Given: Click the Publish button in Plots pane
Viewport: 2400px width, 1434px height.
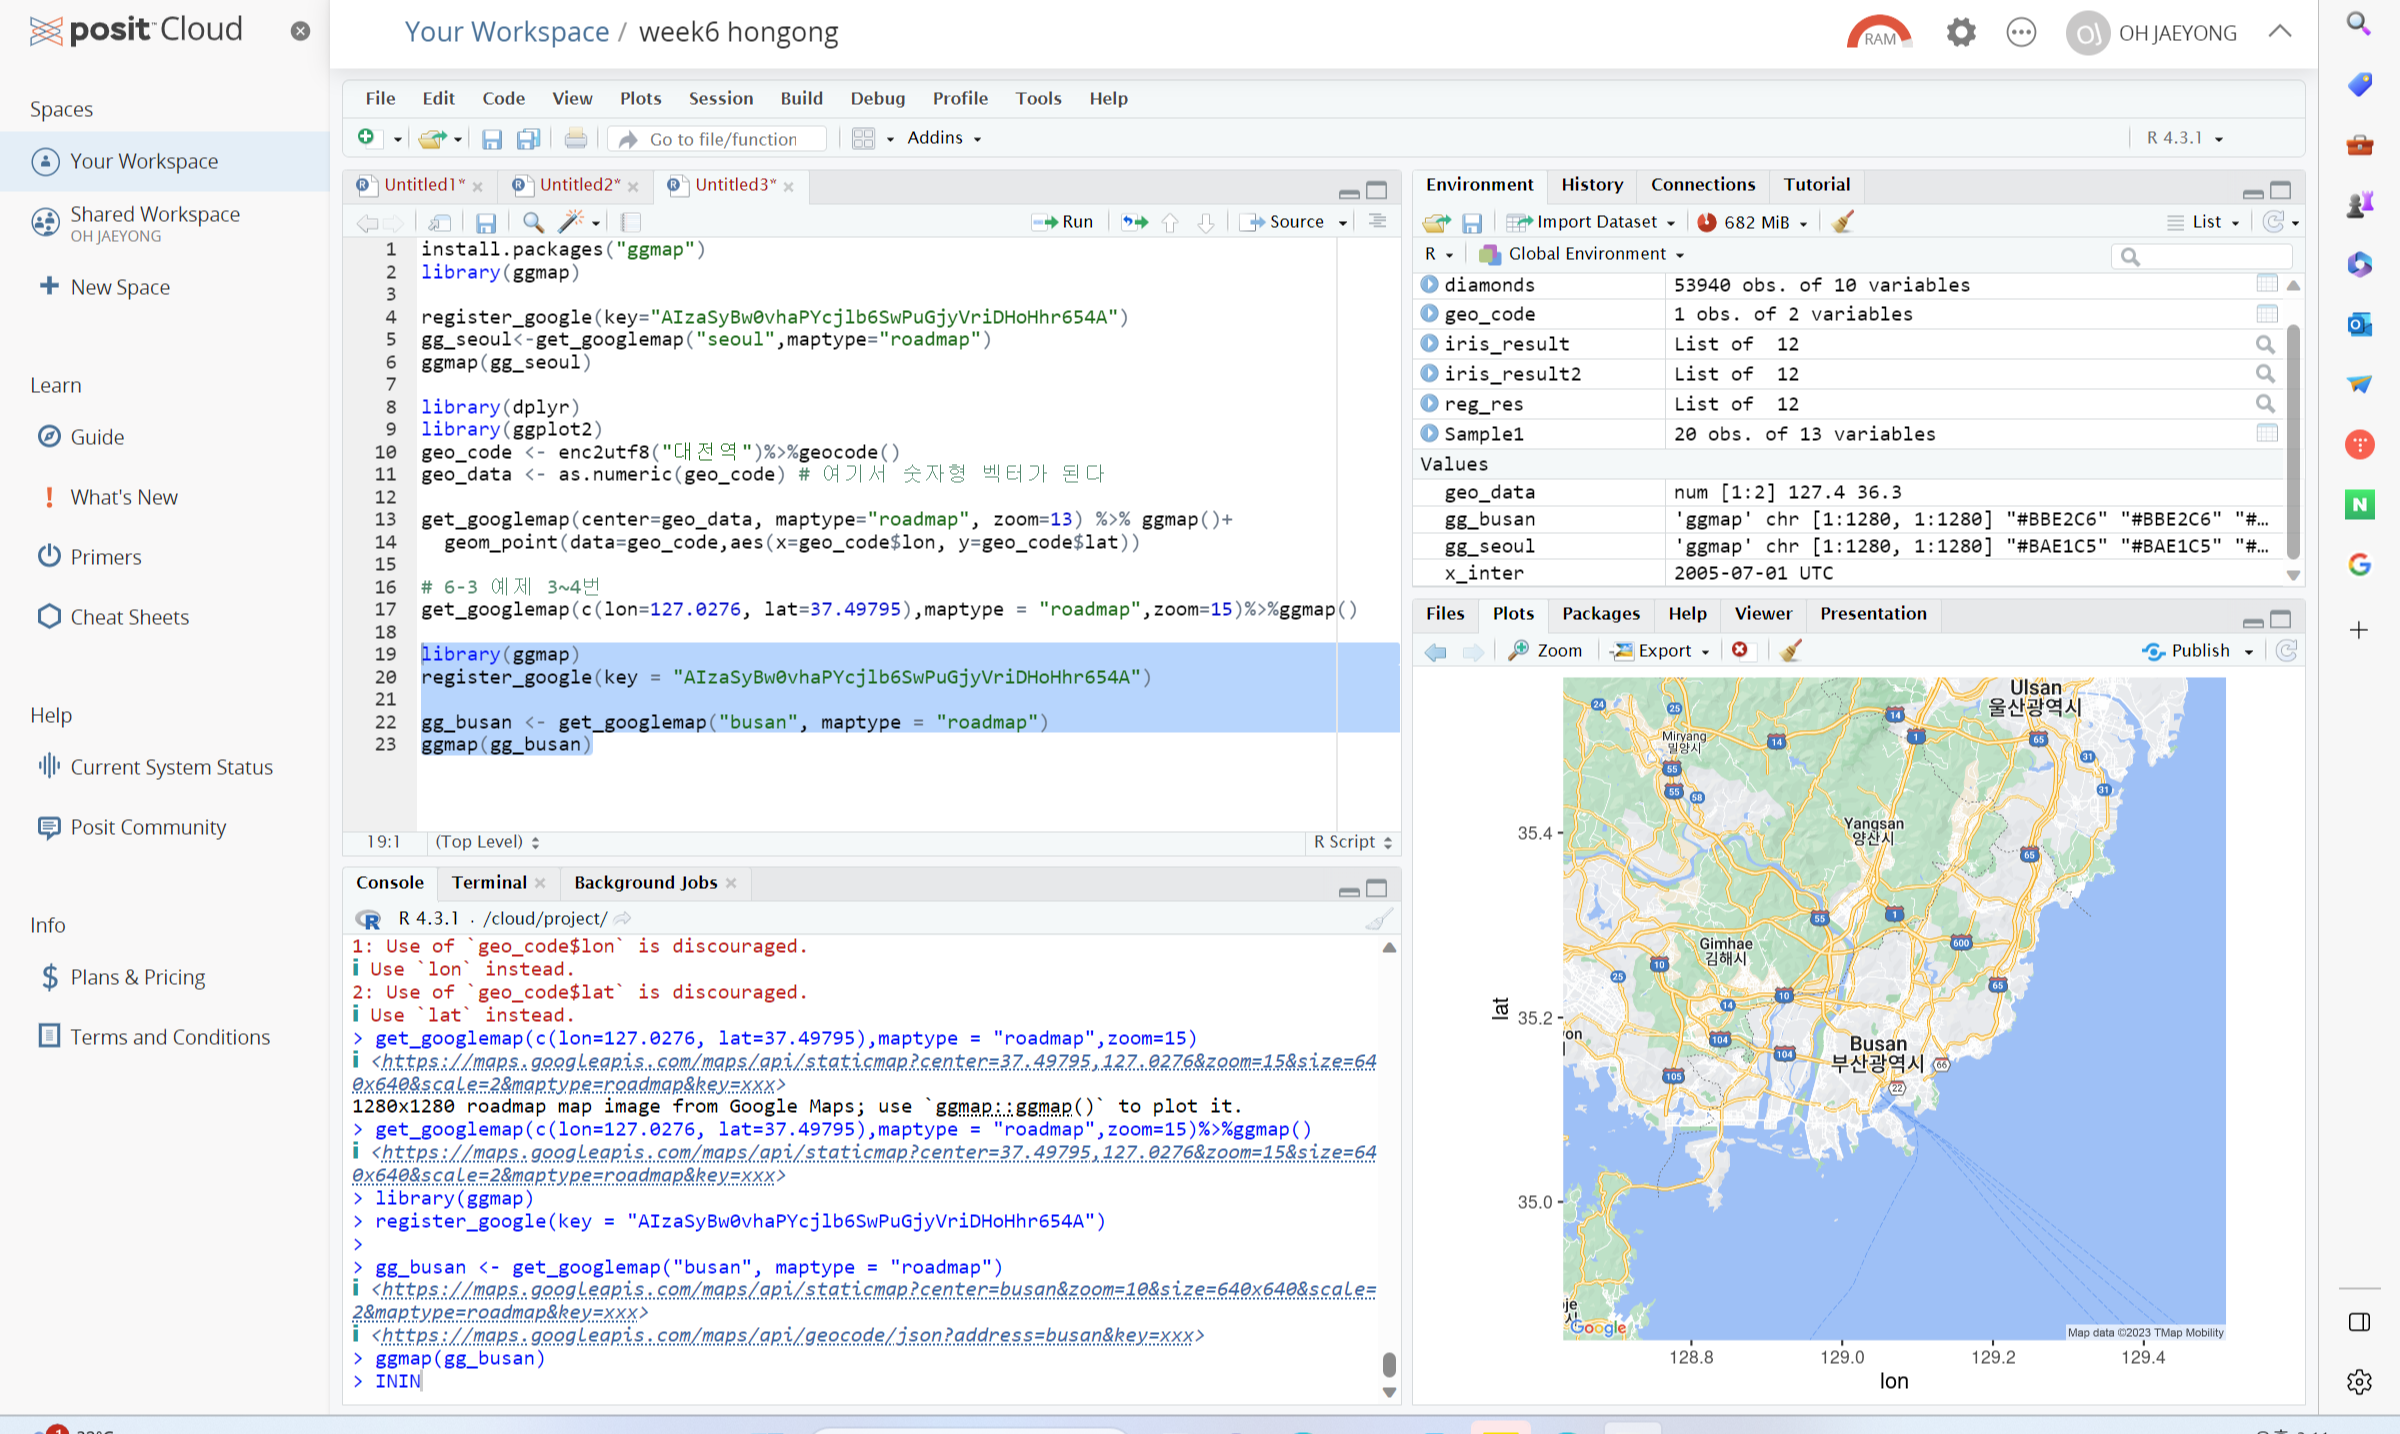Looking at the screenshot, I should [x=2188, y=651].
